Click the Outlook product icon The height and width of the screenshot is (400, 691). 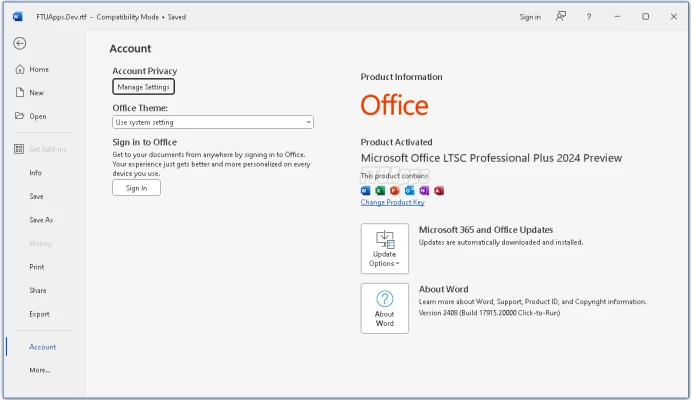click(409, 190)
